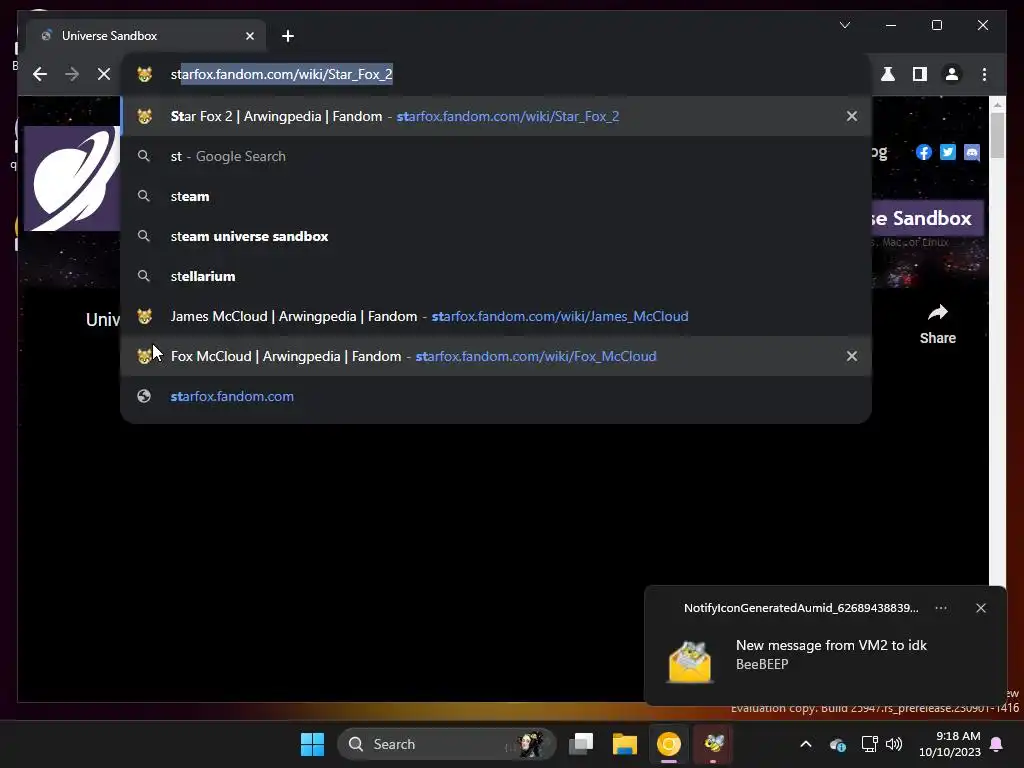Click the address bar URL text
The image size is (1024, 768).
coord(281,74)
